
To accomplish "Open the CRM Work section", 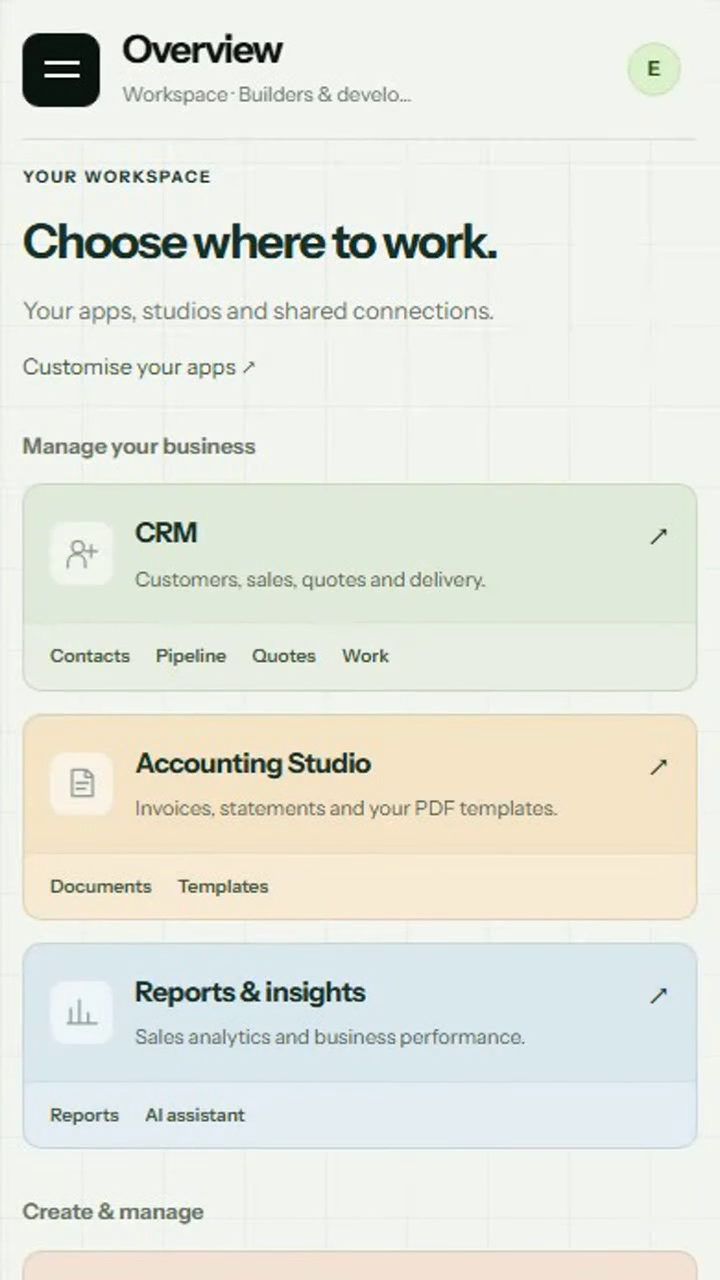I will click(x=365, y=656).
